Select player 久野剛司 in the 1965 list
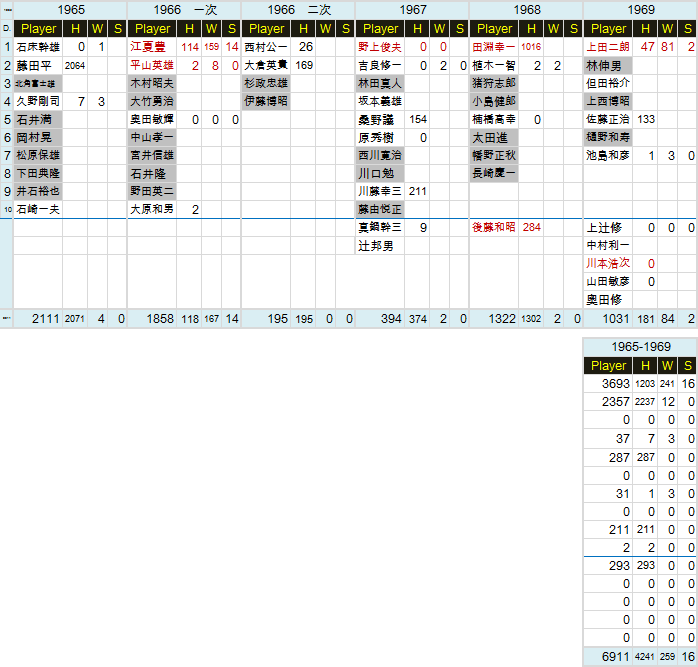The width and height of the screenshot is (698, 667). coord(38,102)
